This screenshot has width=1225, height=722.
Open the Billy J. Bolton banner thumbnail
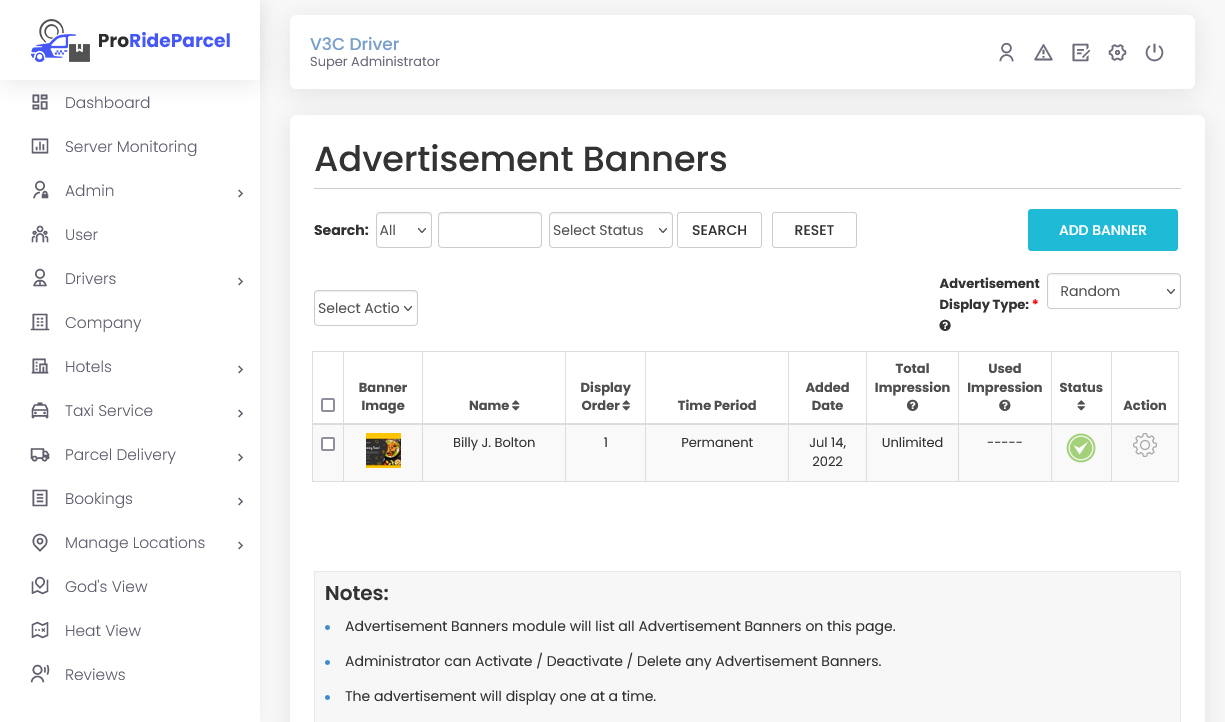(x=383, y=451)
